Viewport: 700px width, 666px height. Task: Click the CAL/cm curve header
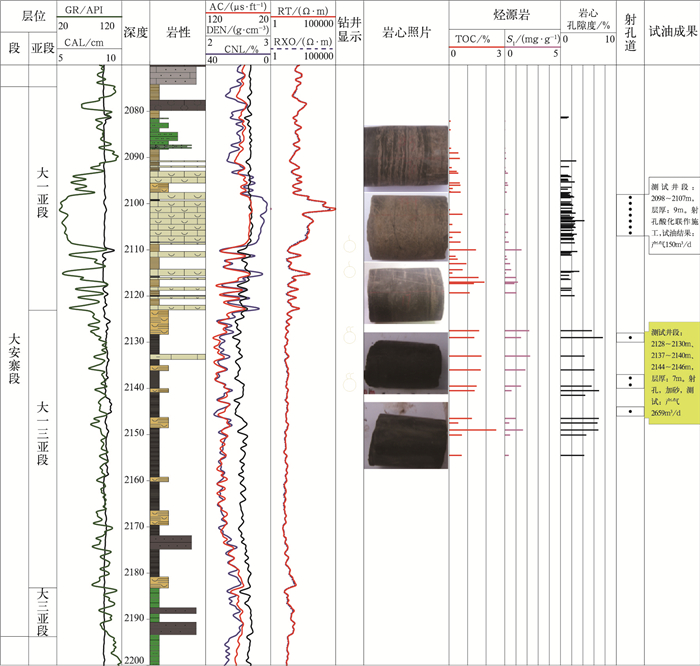point(85,42)
